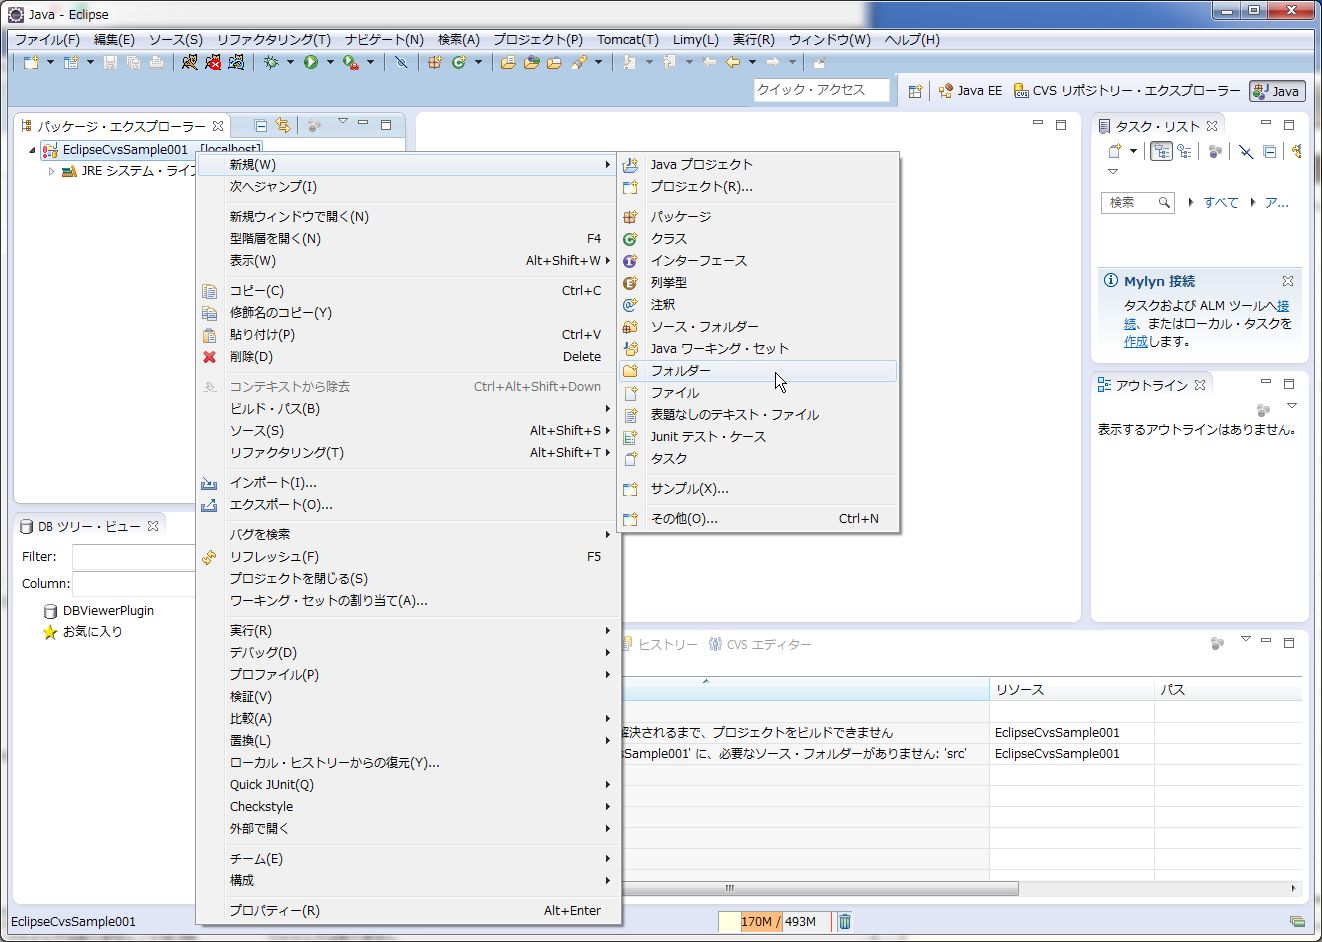
Task: Click the problems view horizontal scrollbar
Action: tap(820, 888)
